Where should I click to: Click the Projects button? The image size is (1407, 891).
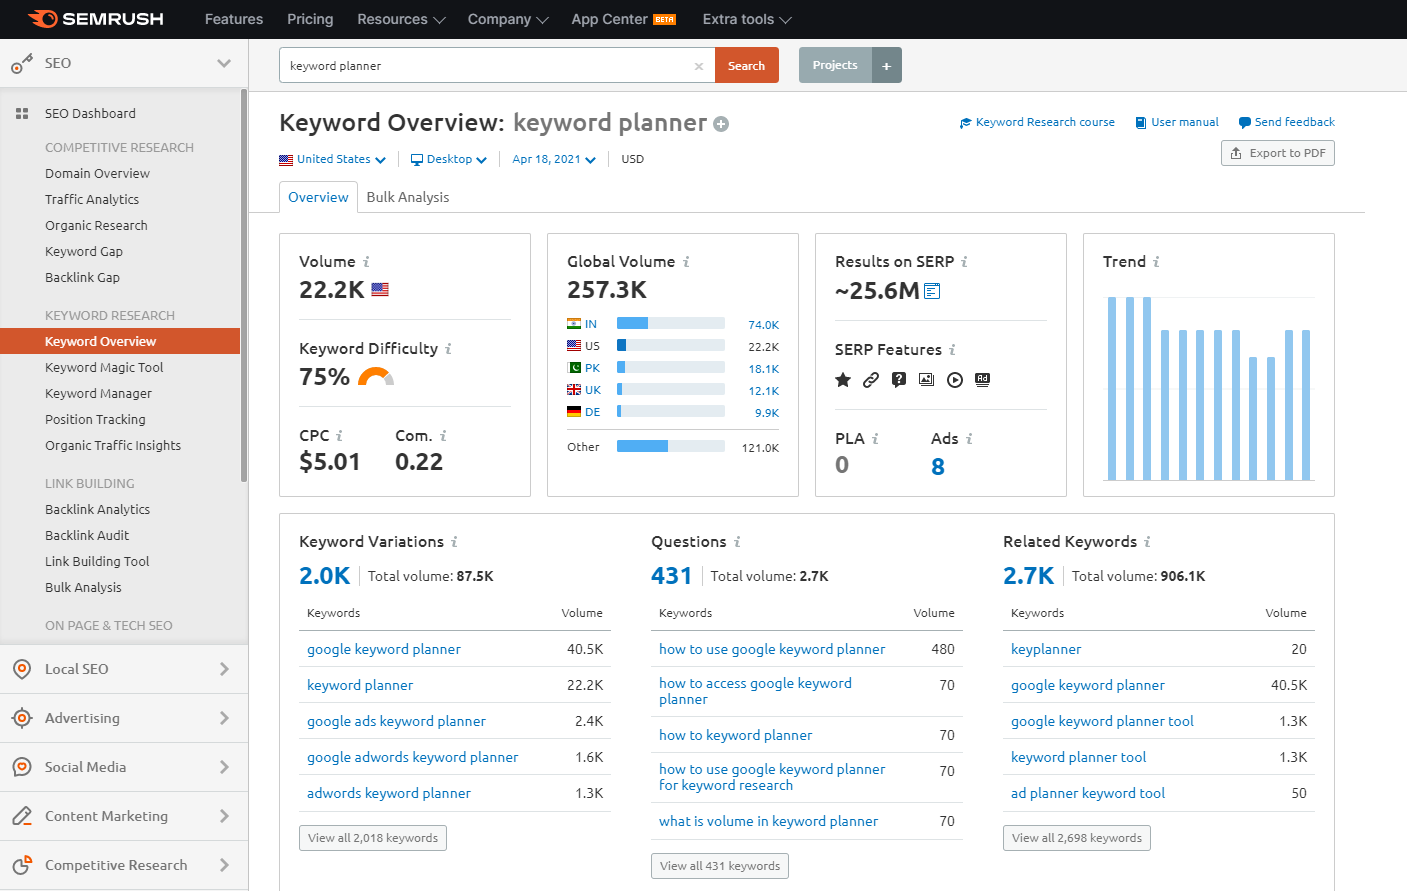[x=835, y=65]
